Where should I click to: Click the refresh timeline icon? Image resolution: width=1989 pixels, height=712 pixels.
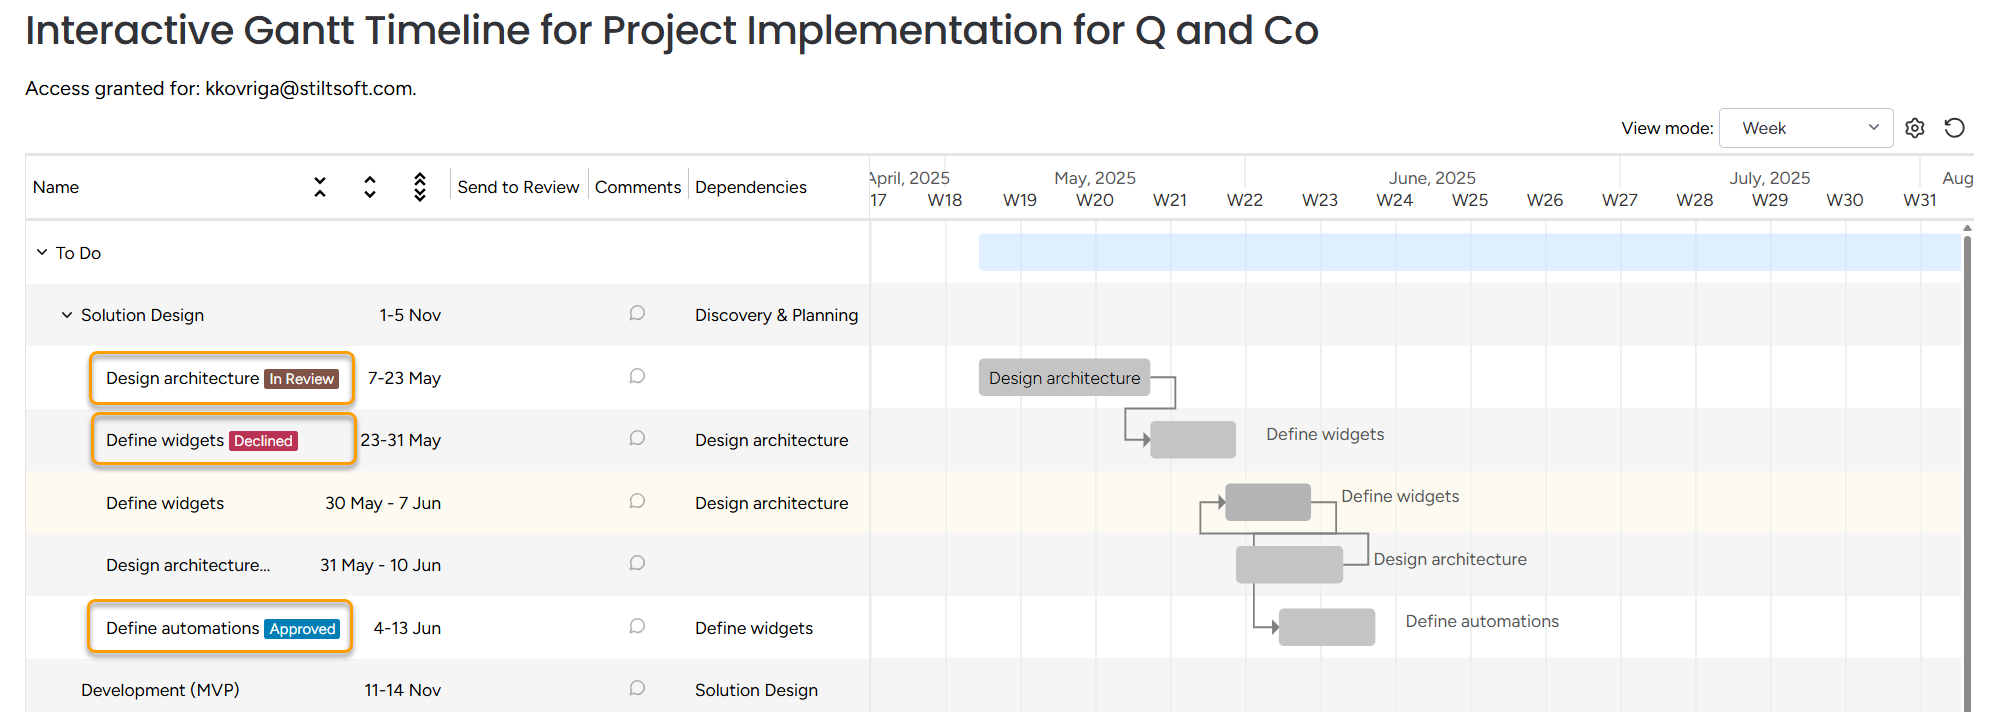coord(1954,128)
